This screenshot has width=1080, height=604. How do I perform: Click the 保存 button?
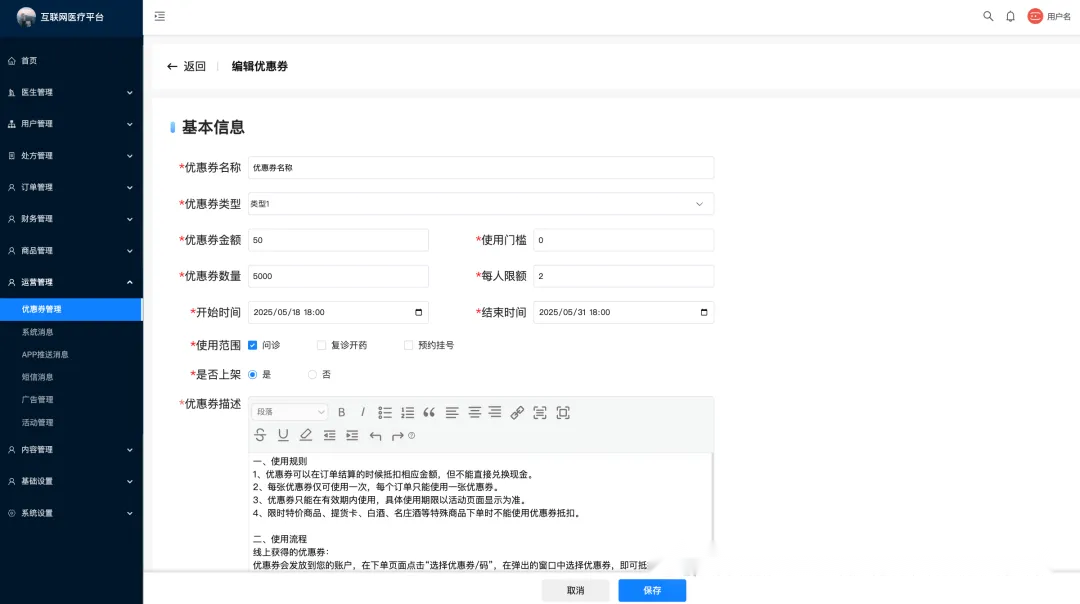point(652,590)
